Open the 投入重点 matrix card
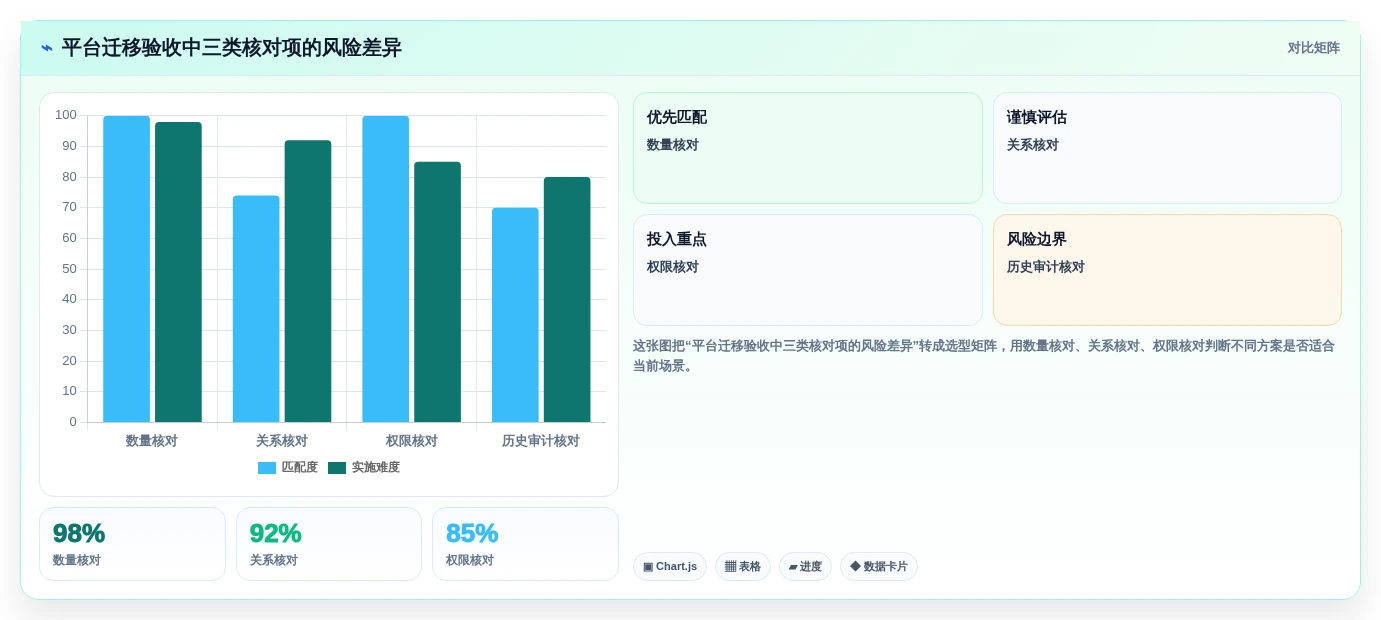1381x620 pixels. point(808,270)
